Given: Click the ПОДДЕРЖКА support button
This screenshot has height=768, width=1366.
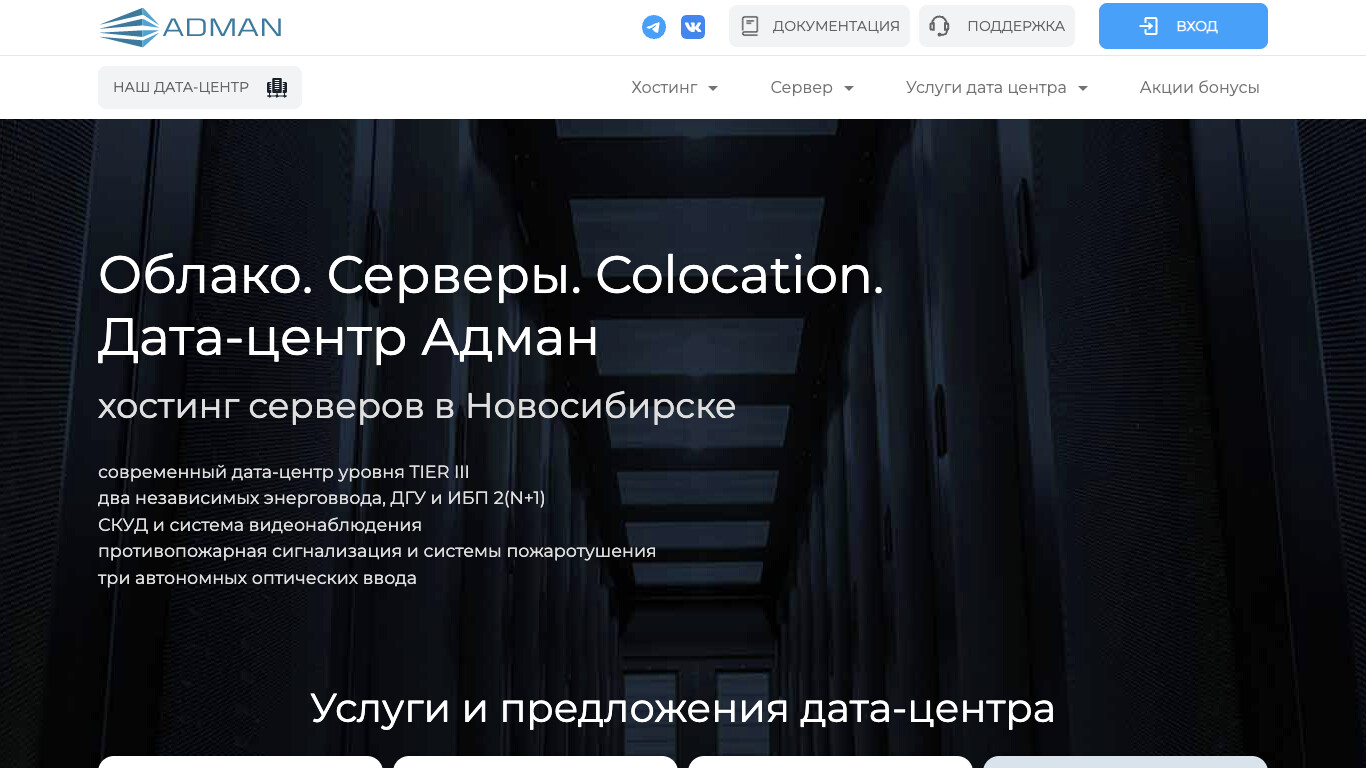Looking at the screenshot, I should click(997, 25).
